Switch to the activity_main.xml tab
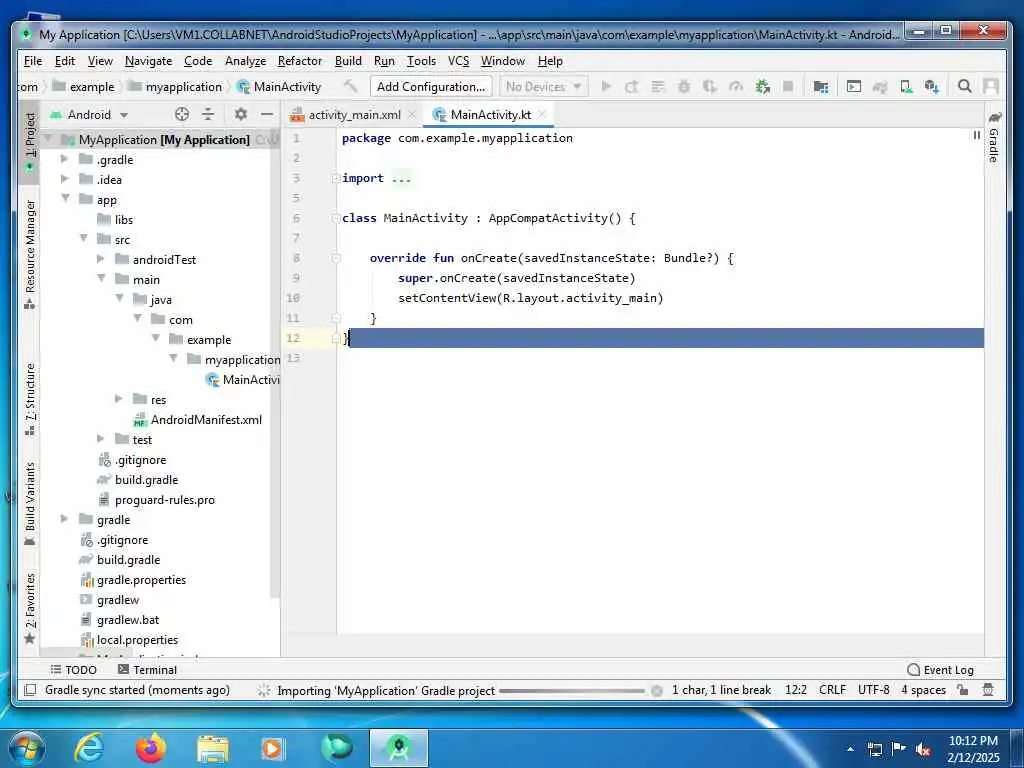Viewport: 1024px width, 768px height. pos(353,114)
